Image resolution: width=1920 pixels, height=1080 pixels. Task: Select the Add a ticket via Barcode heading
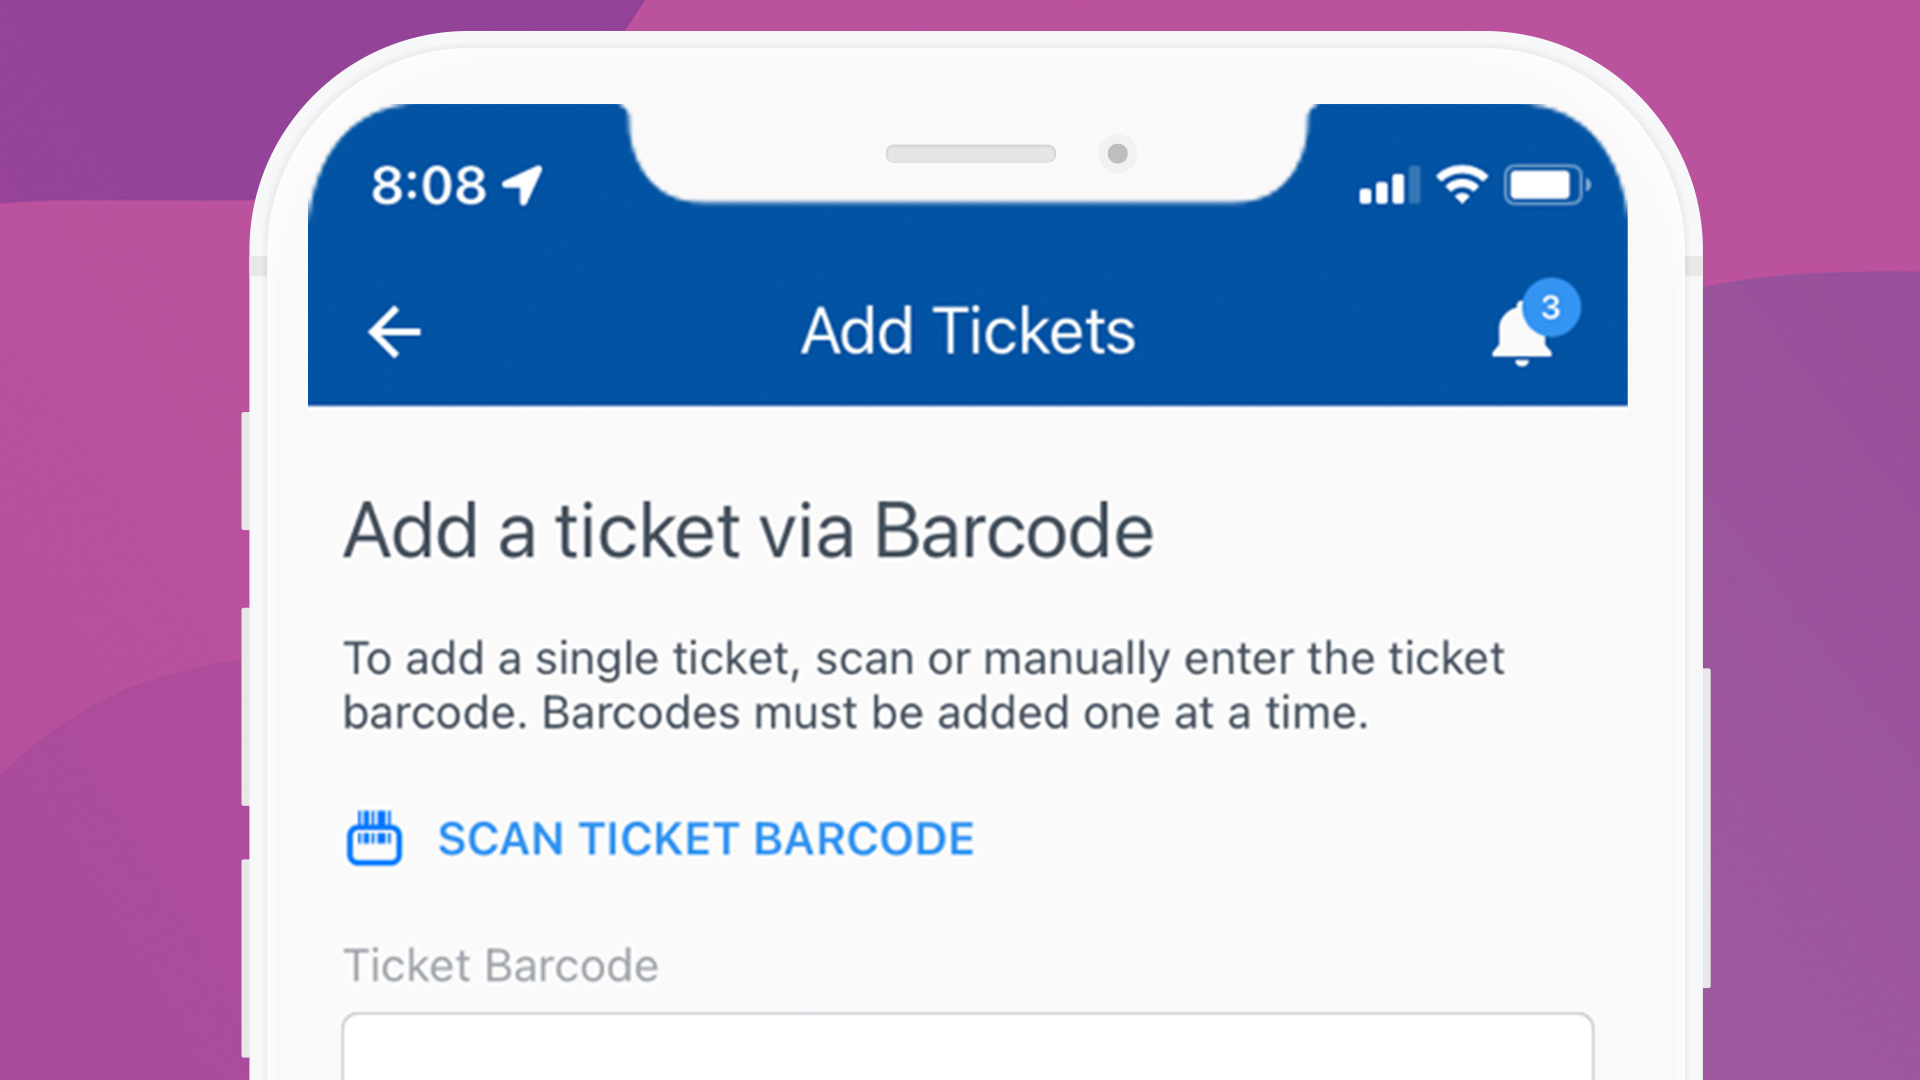[748, 530]
